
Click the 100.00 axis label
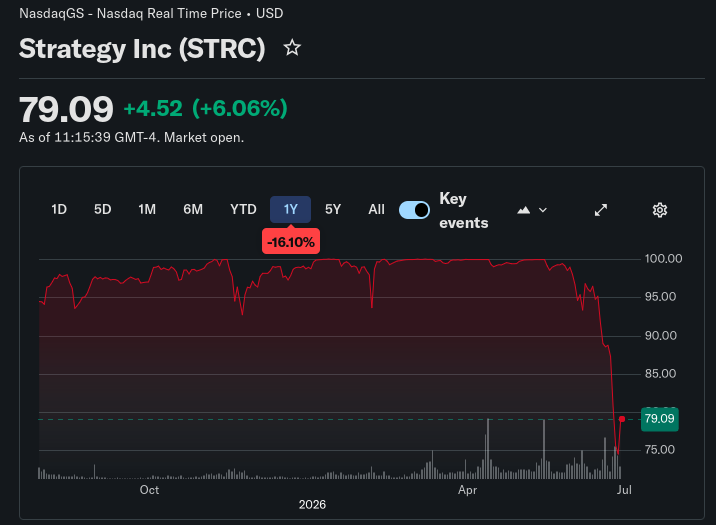(663, 259)
